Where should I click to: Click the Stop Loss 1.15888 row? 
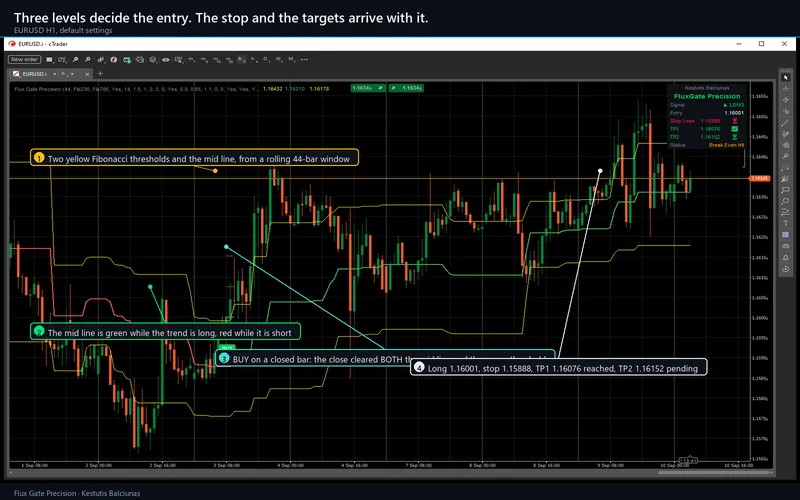707,121
